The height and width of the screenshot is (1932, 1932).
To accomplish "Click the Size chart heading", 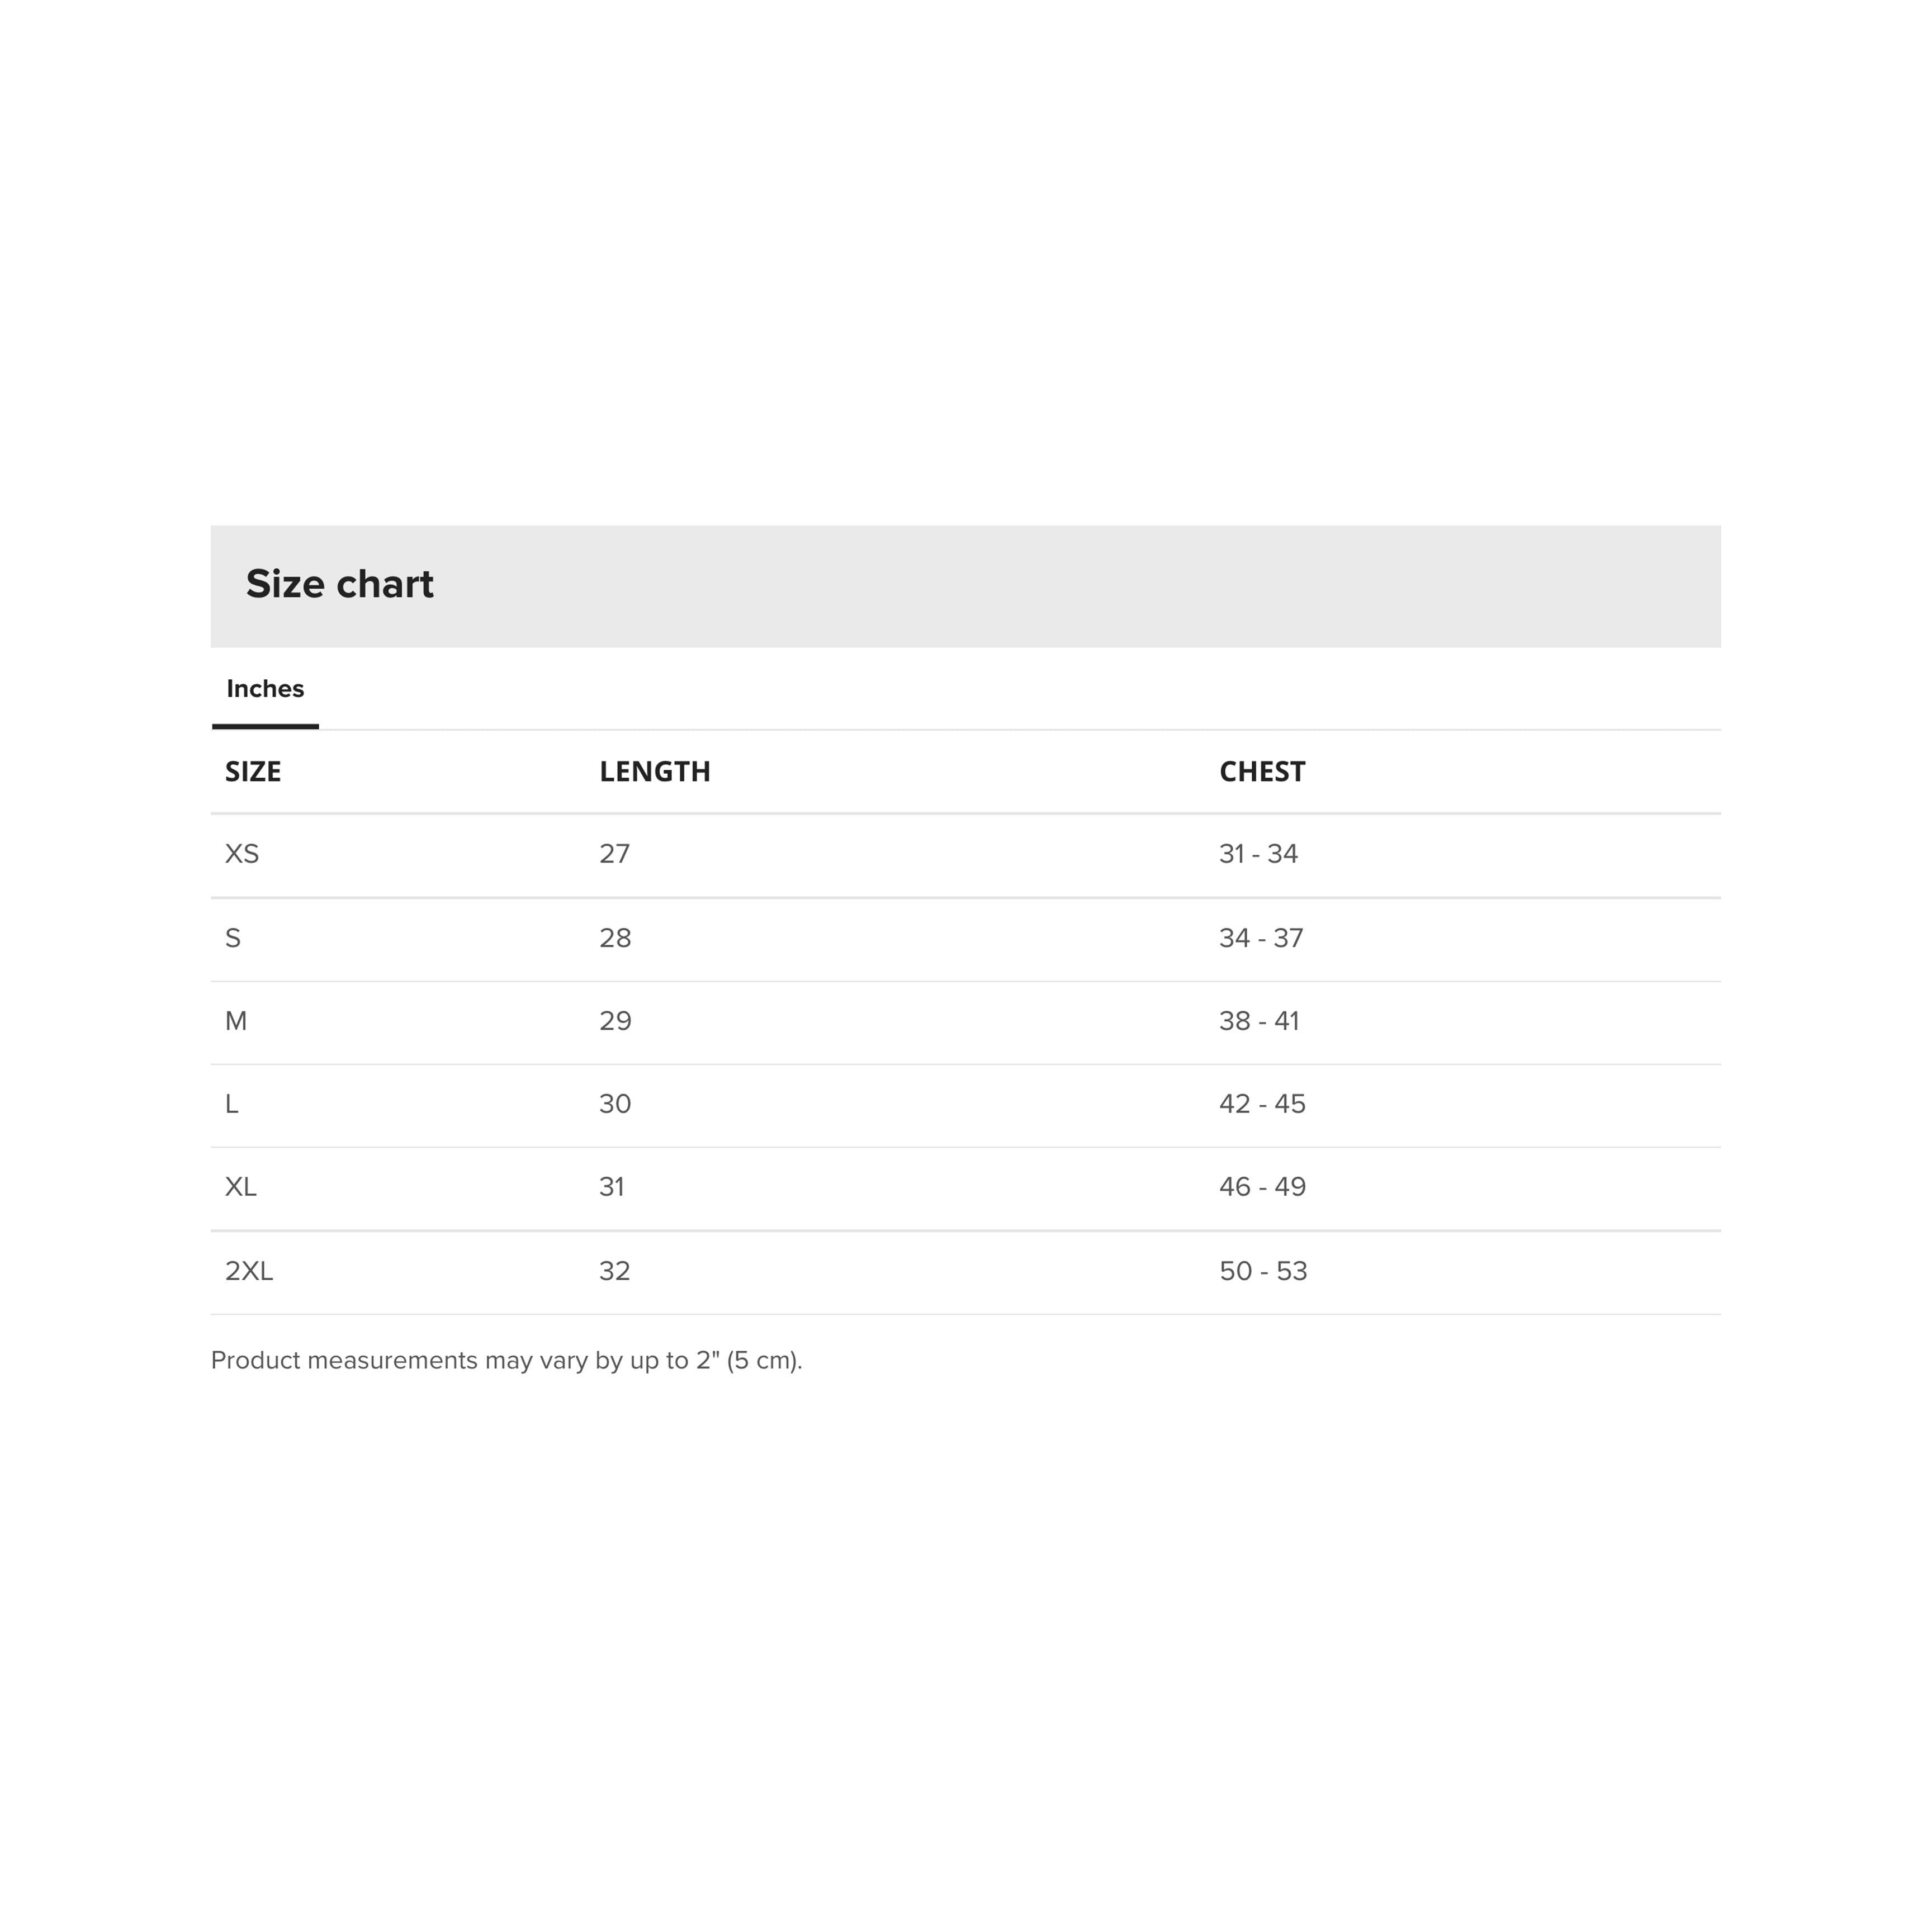I will coord(339,584).
